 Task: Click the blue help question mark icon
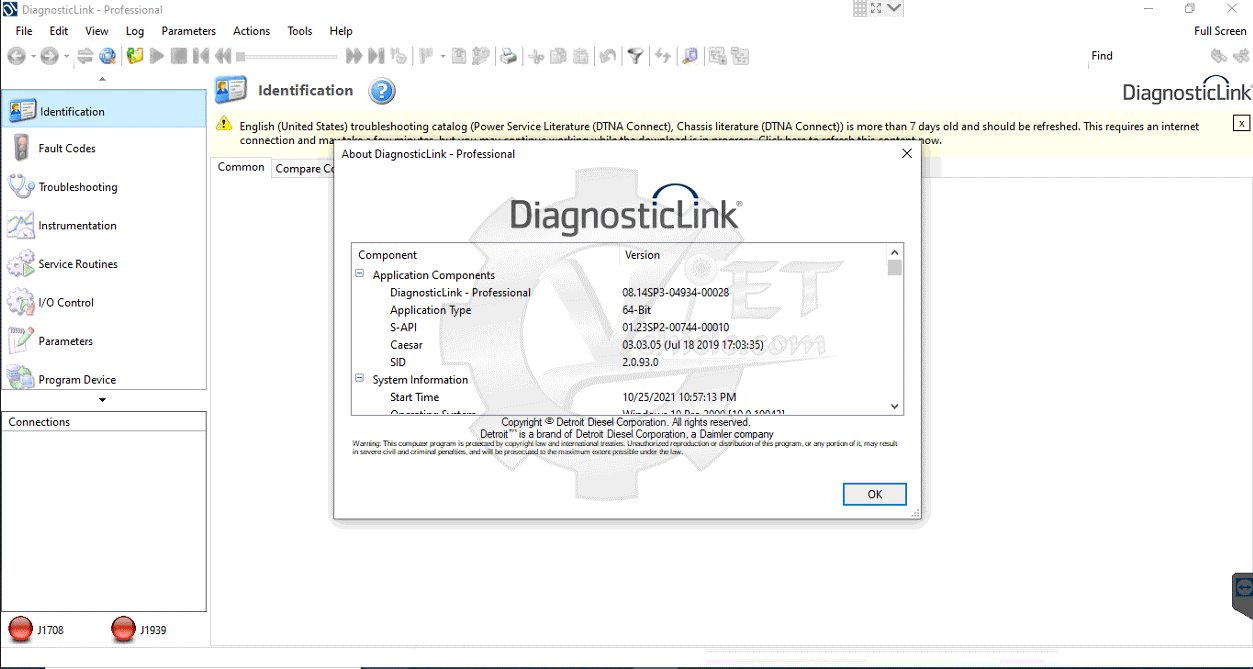pyautogui.click(x=382, y=92)
